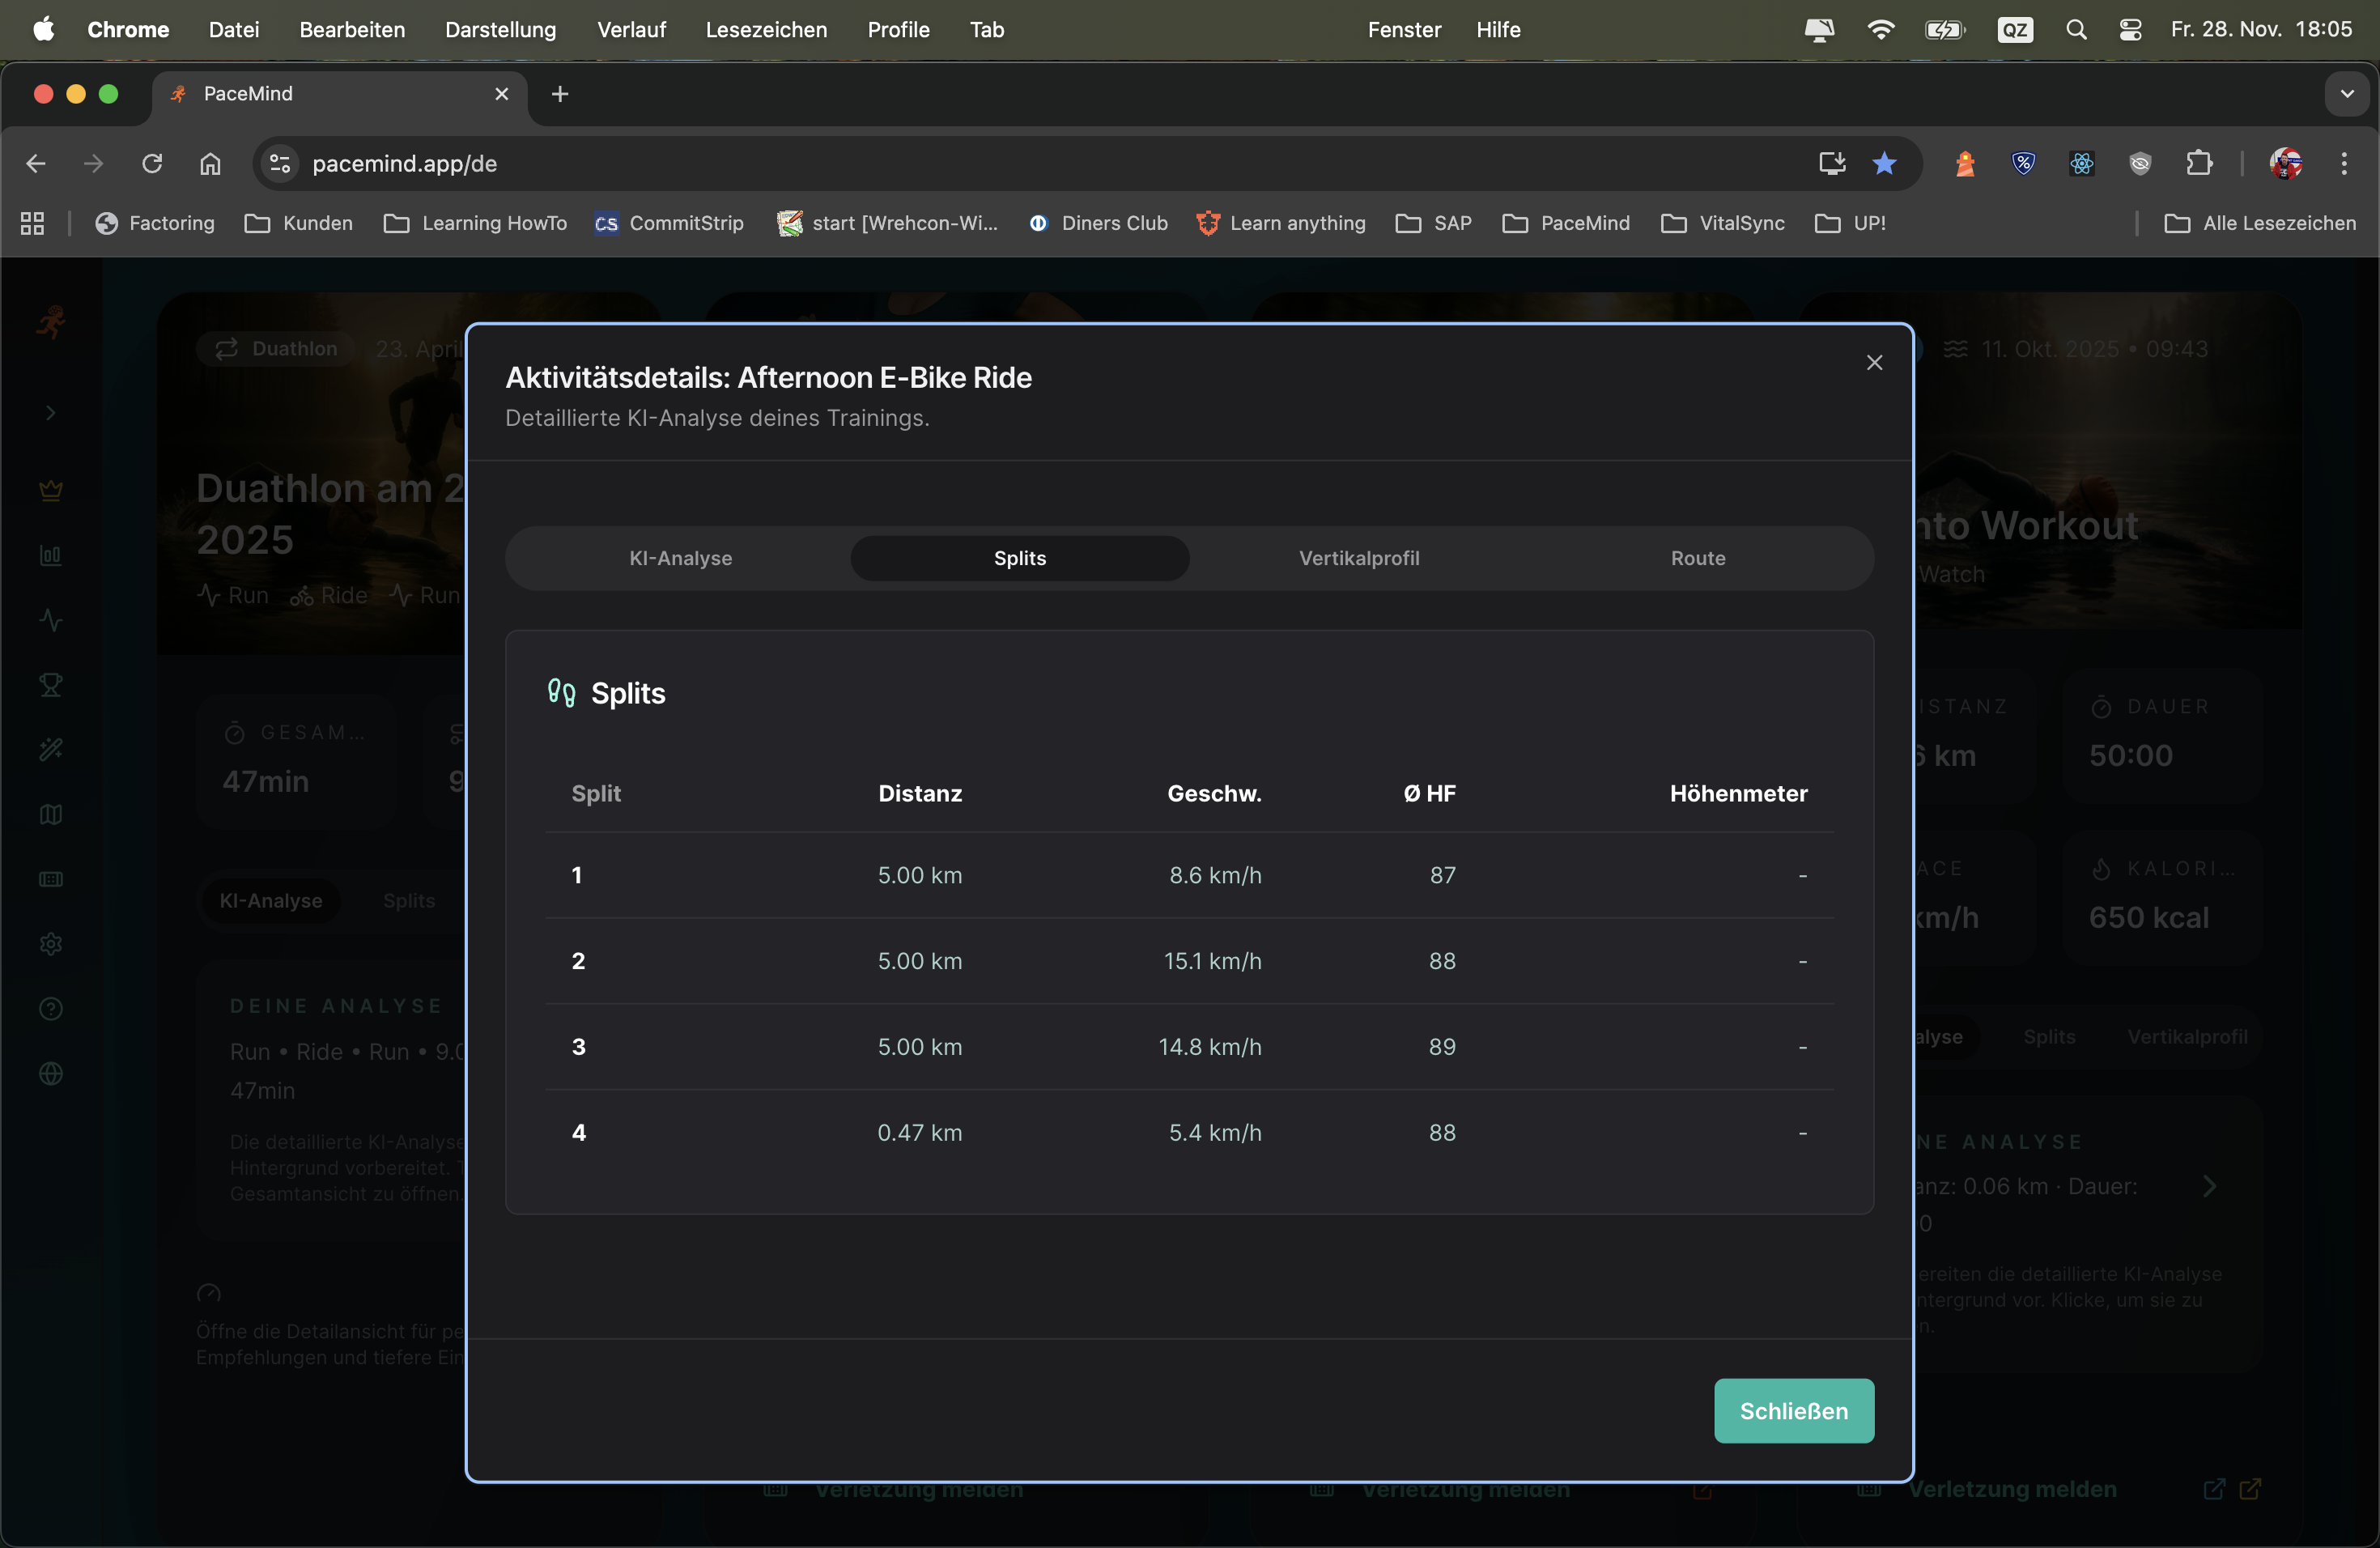Open the Vertikalprofil tab
The width and height of the screenshot is (2380, 1548).
(x=1358, y=558)
